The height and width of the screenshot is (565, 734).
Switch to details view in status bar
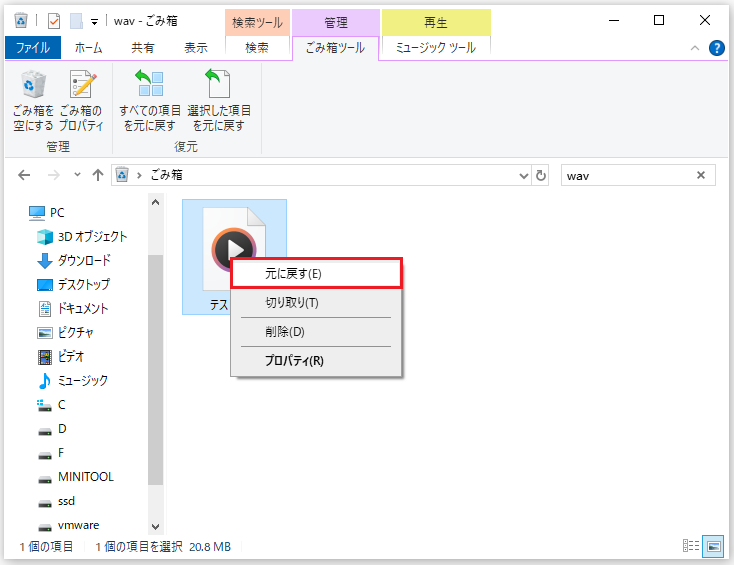(x=690, y=546)
